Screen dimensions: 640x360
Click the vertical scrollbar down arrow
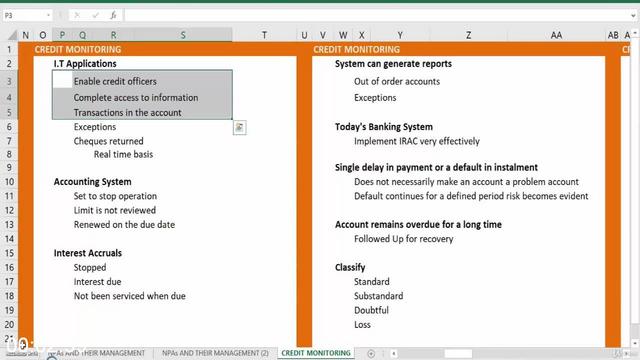[635, 344]
